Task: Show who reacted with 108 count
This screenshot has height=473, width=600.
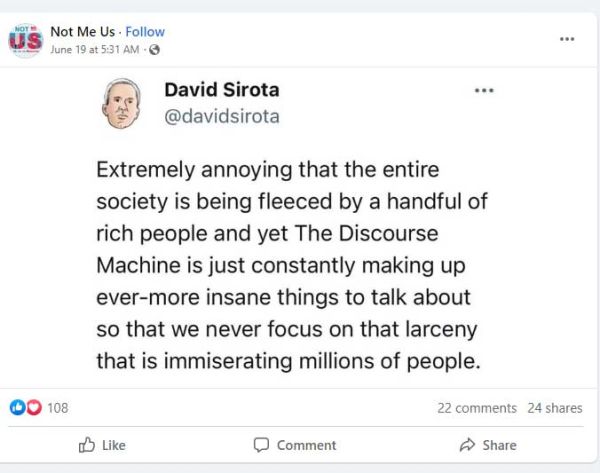Action: (58, 408)
